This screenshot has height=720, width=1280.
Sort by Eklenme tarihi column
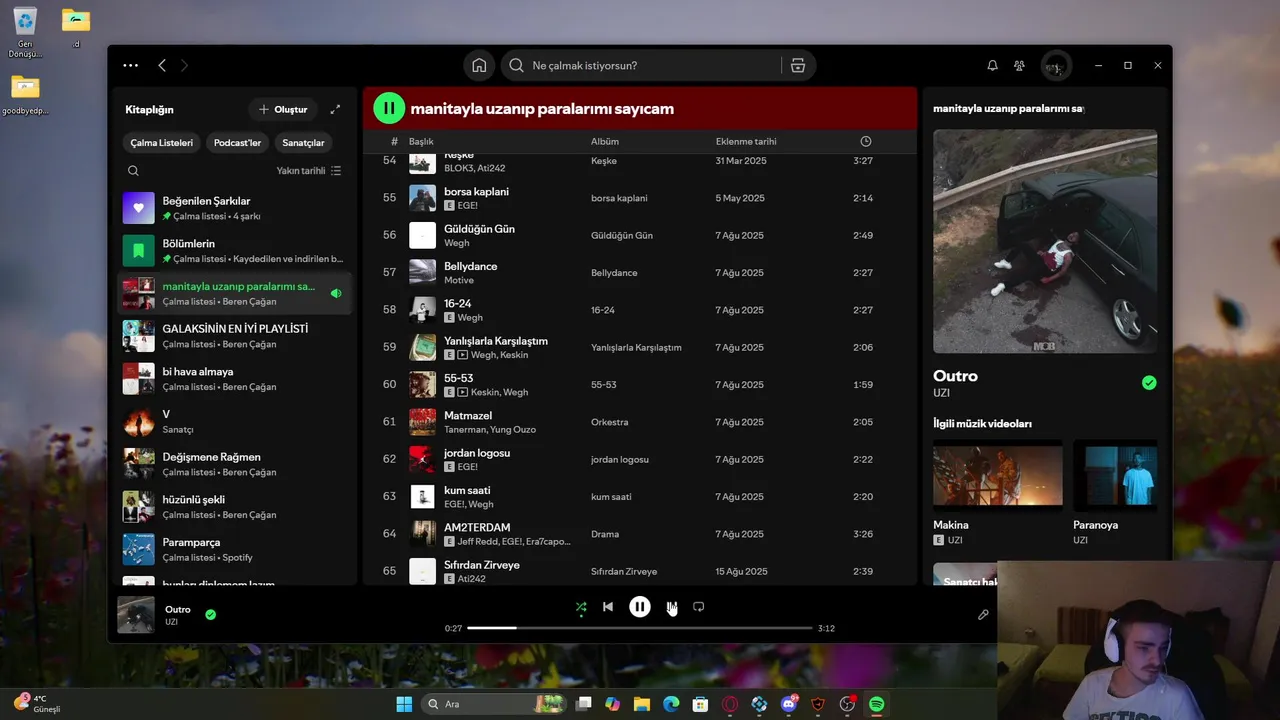[x=746, y=142]
